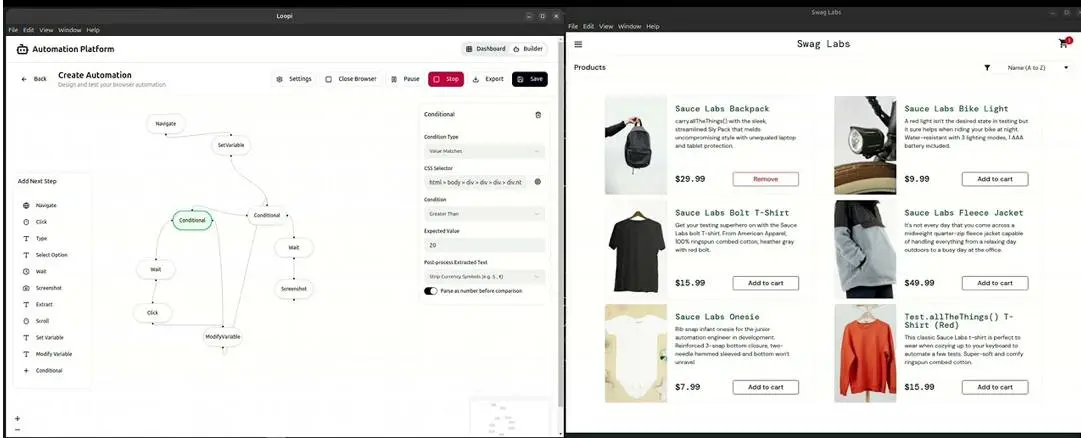Open the Edit menu in Loopi window

coord(28,30)
